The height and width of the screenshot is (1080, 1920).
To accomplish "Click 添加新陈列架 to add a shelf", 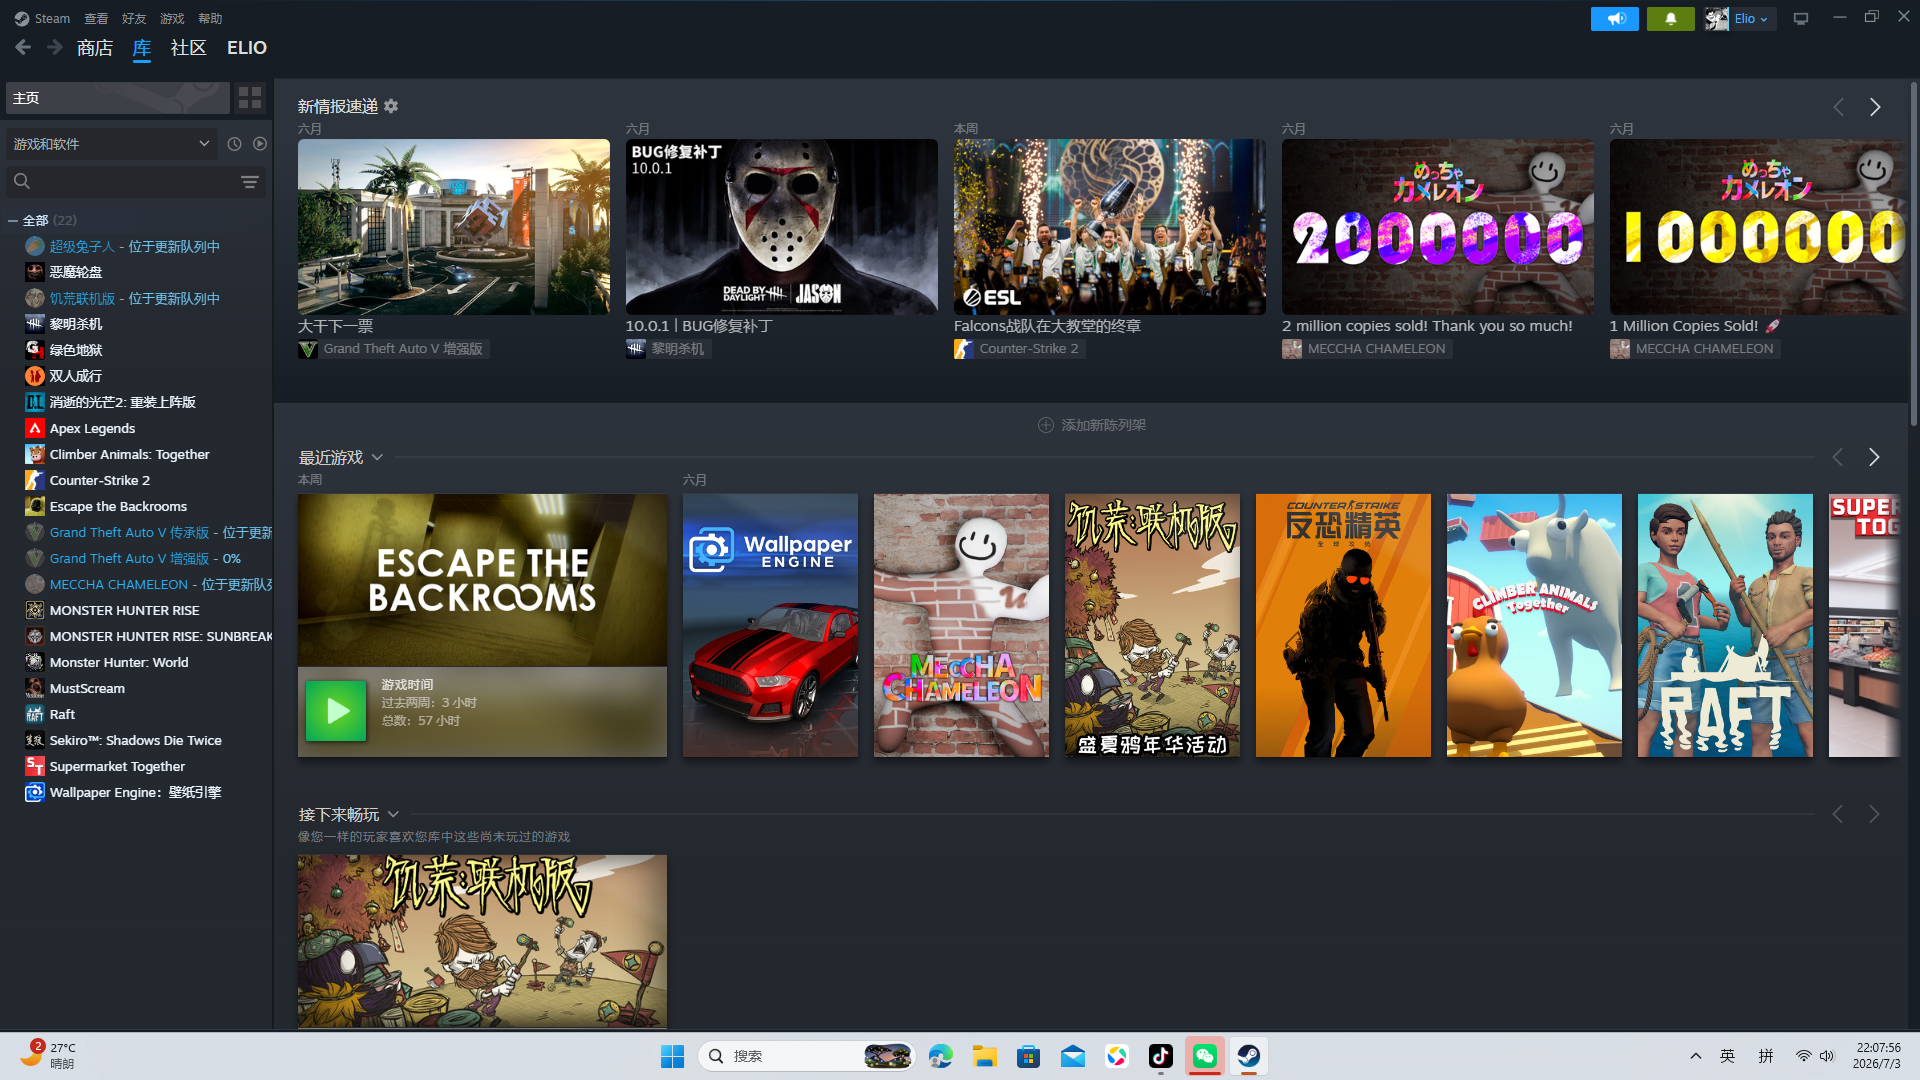I will click(1092, 425).
